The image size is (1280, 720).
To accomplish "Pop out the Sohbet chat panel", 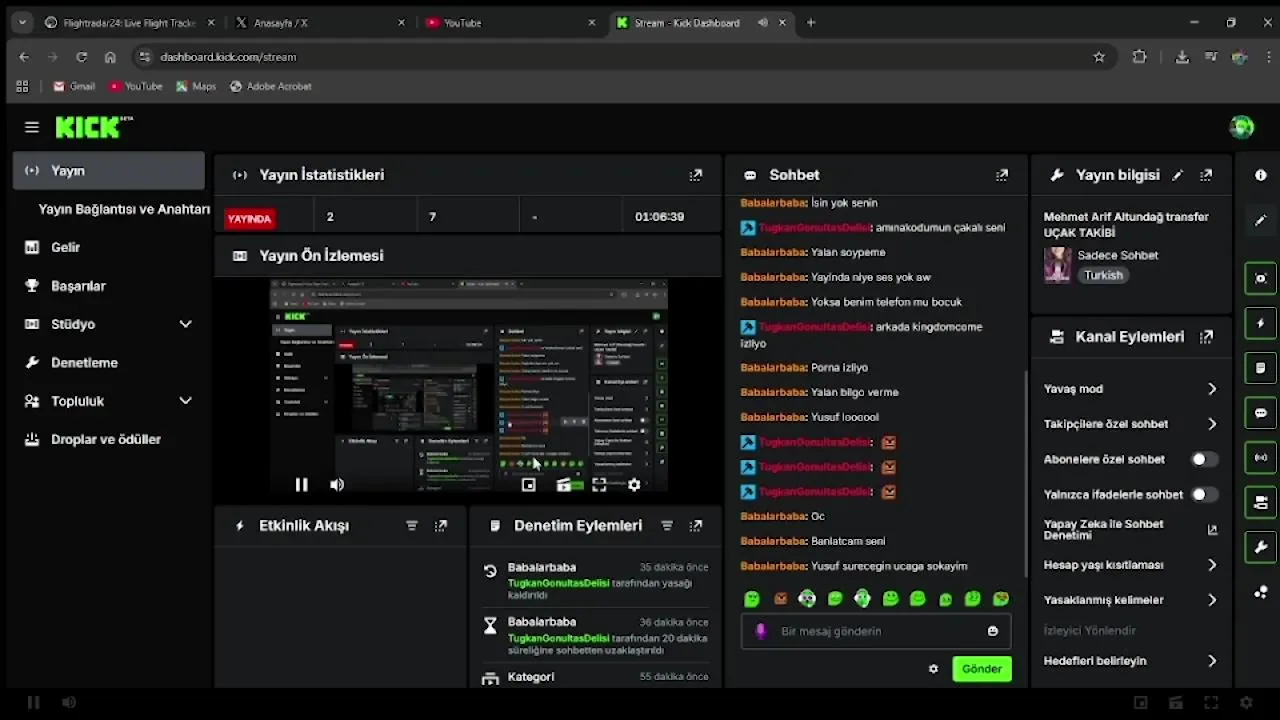I will [1002, 175].
